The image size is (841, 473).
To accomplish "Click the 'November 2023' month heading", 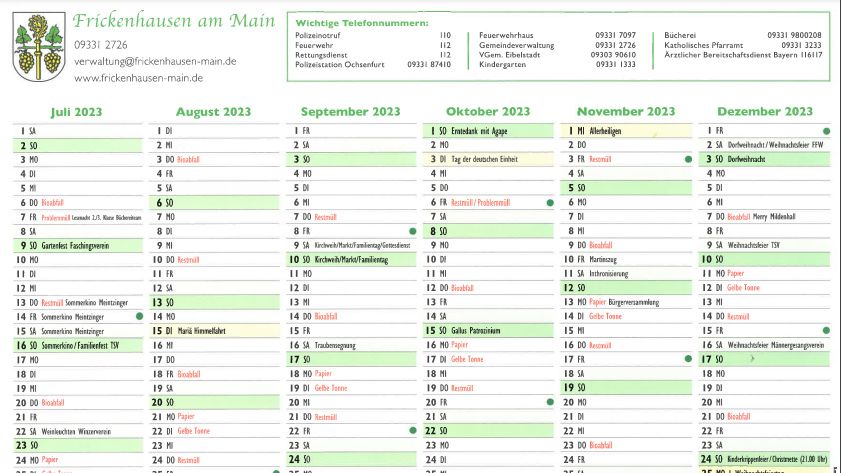I will pyautogui.click(x=626, y=112).
